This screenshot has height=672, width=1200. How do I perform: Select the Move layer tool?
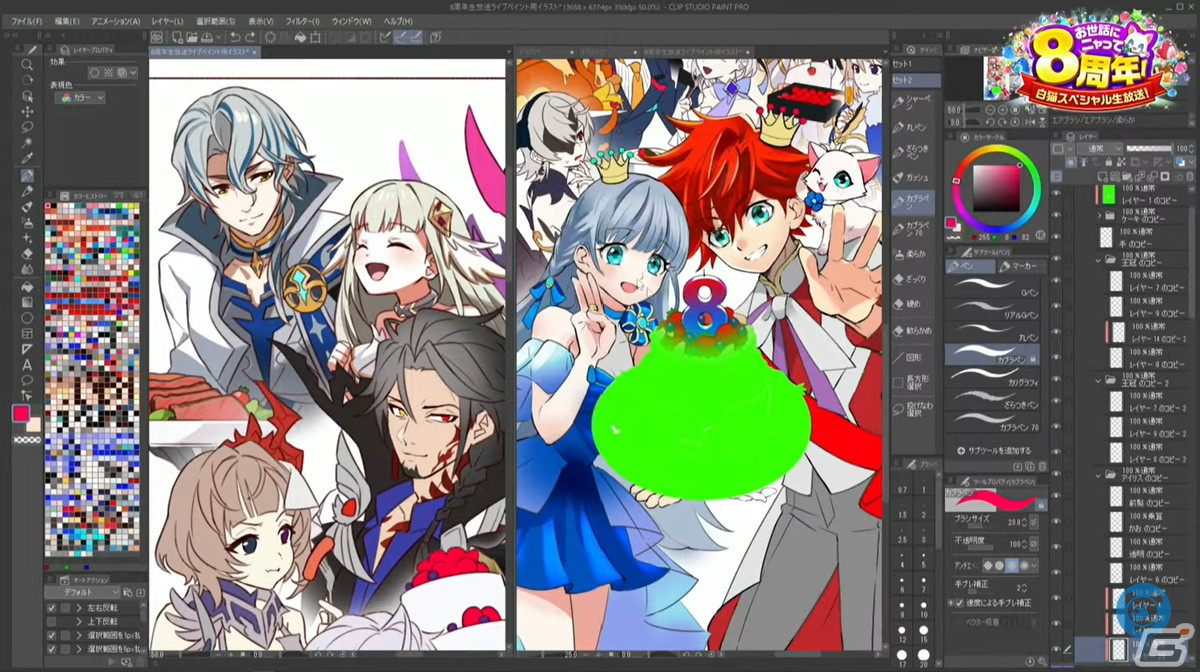pos(28,112)
